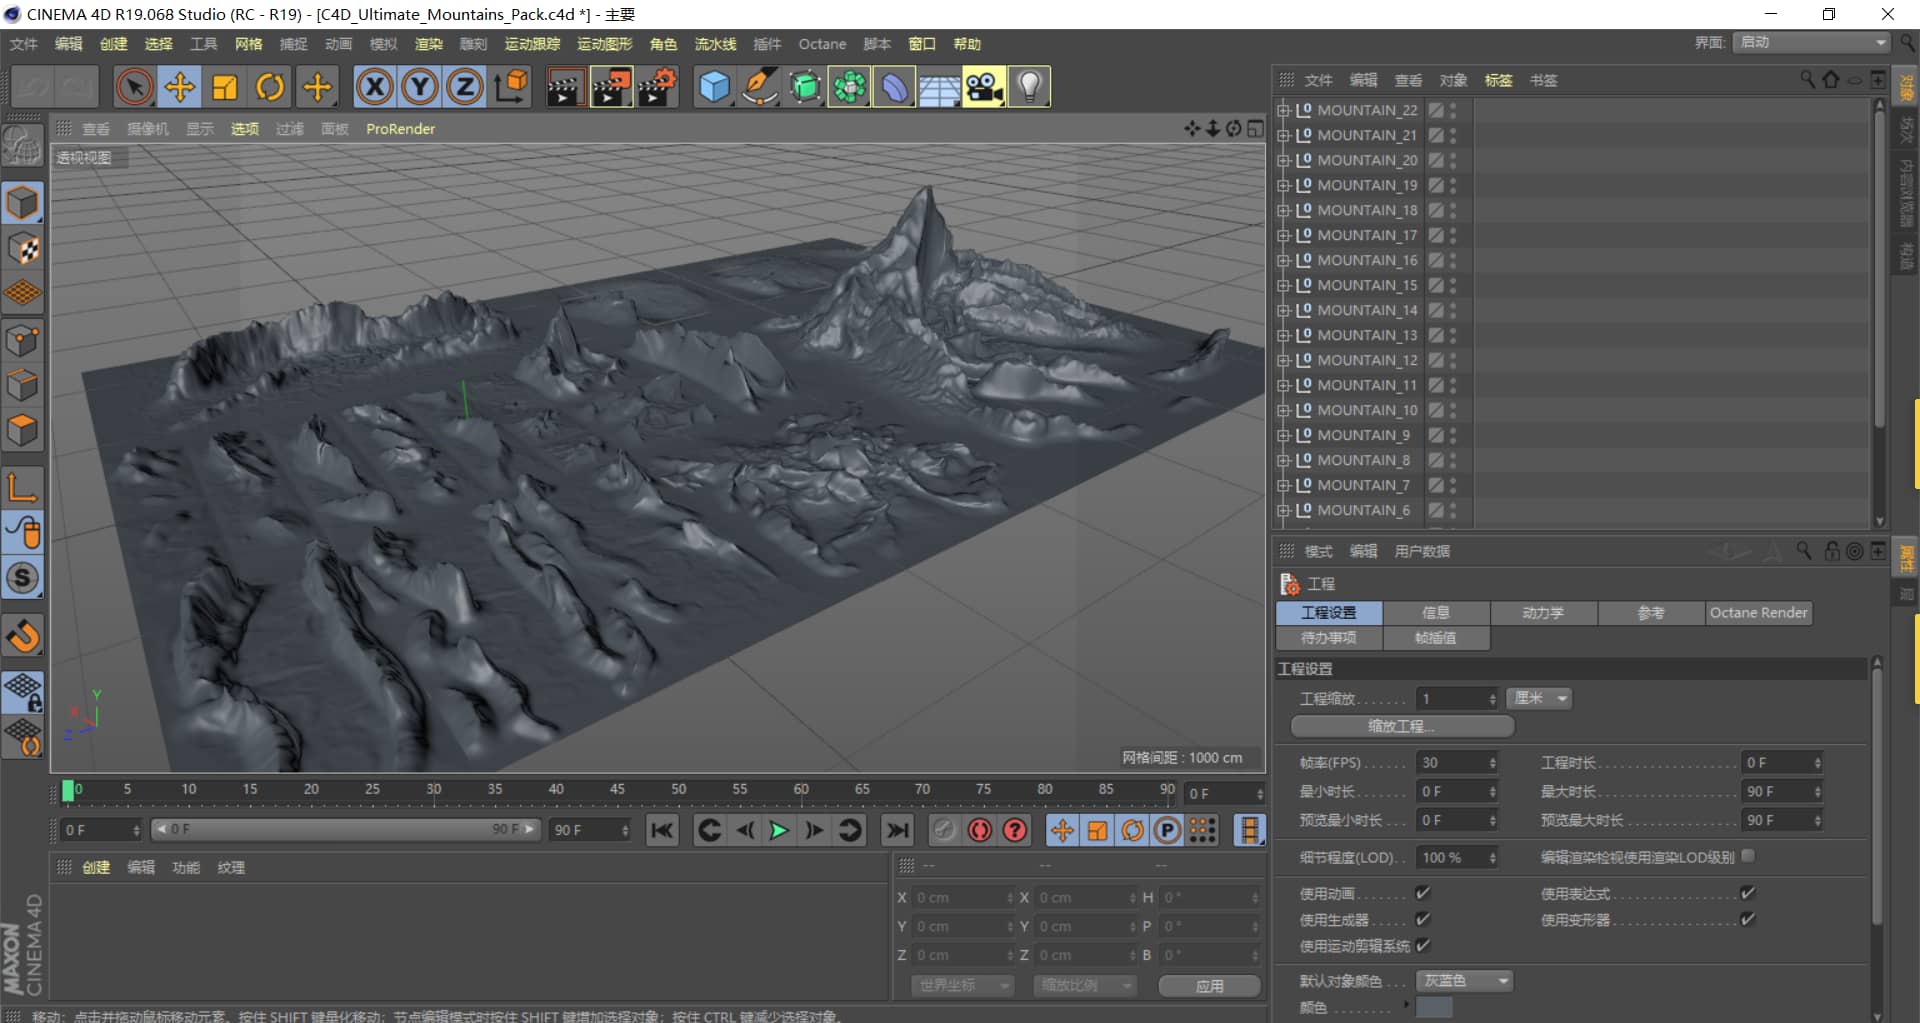Toggle 使用表达式 checkbox

[x=1748, y=893]
